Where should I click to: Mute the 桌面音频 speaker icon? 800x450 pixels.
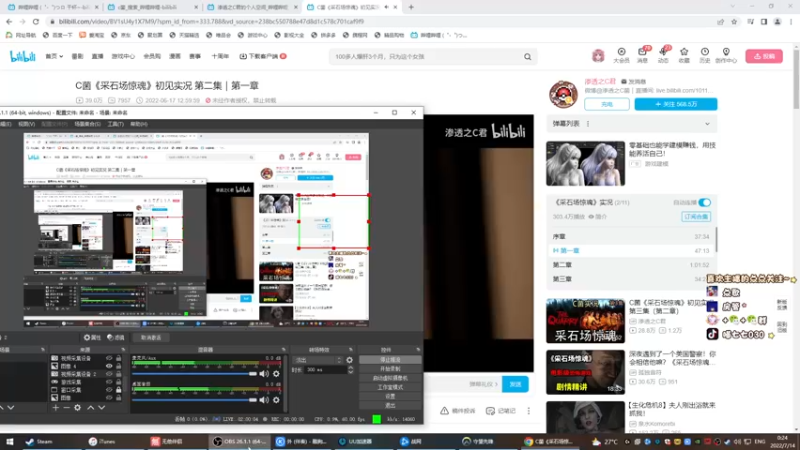click(x=264, y=400)
